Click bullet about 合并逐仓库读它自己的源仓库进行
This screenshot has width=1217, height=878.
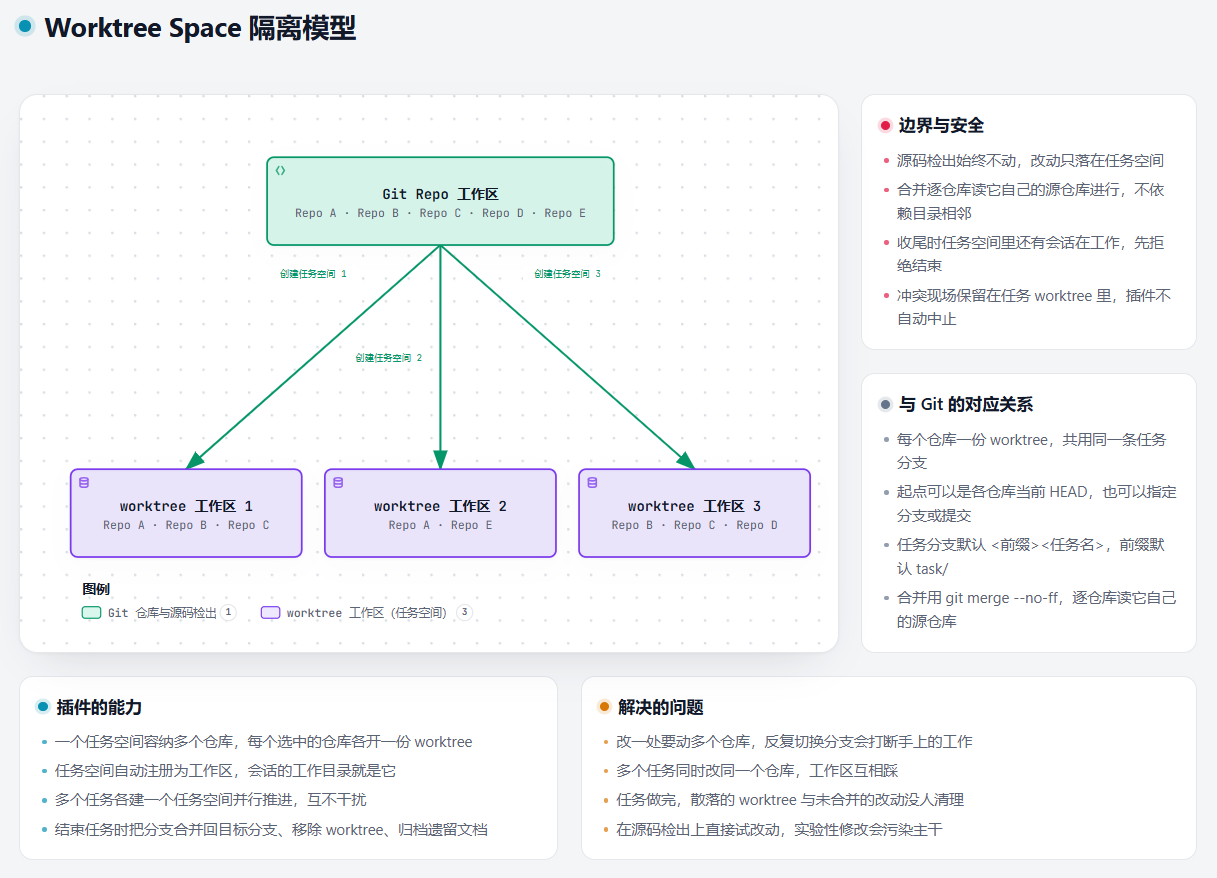[x=1030, y=201]
